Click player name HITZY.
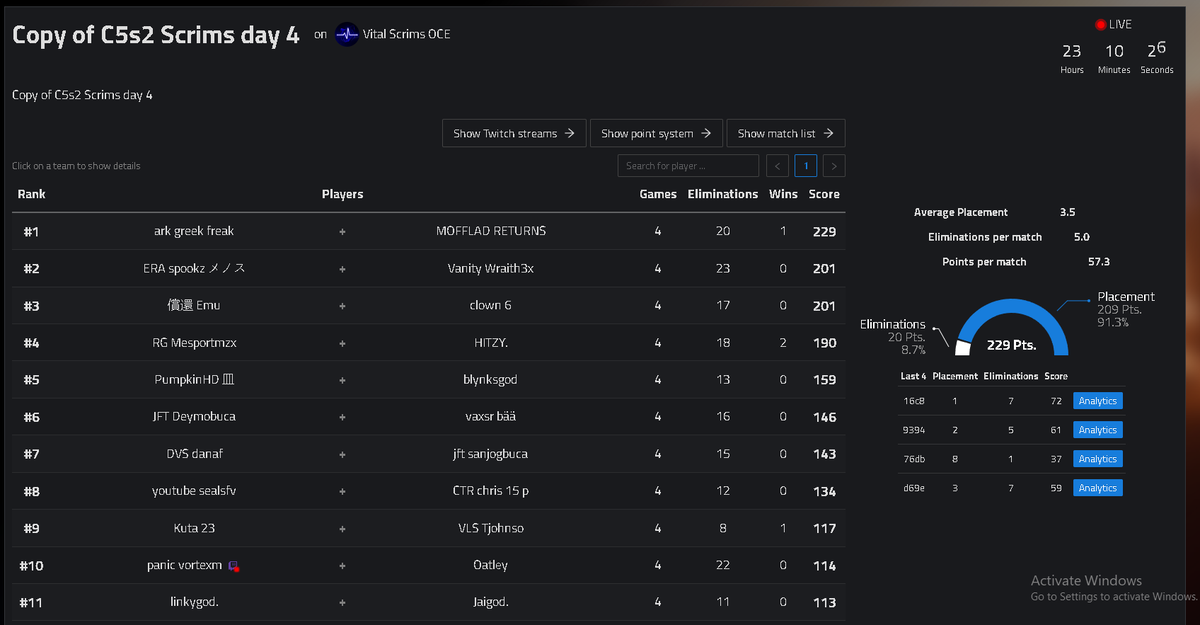Screen dimensions: 1200x625 (491, 343)
